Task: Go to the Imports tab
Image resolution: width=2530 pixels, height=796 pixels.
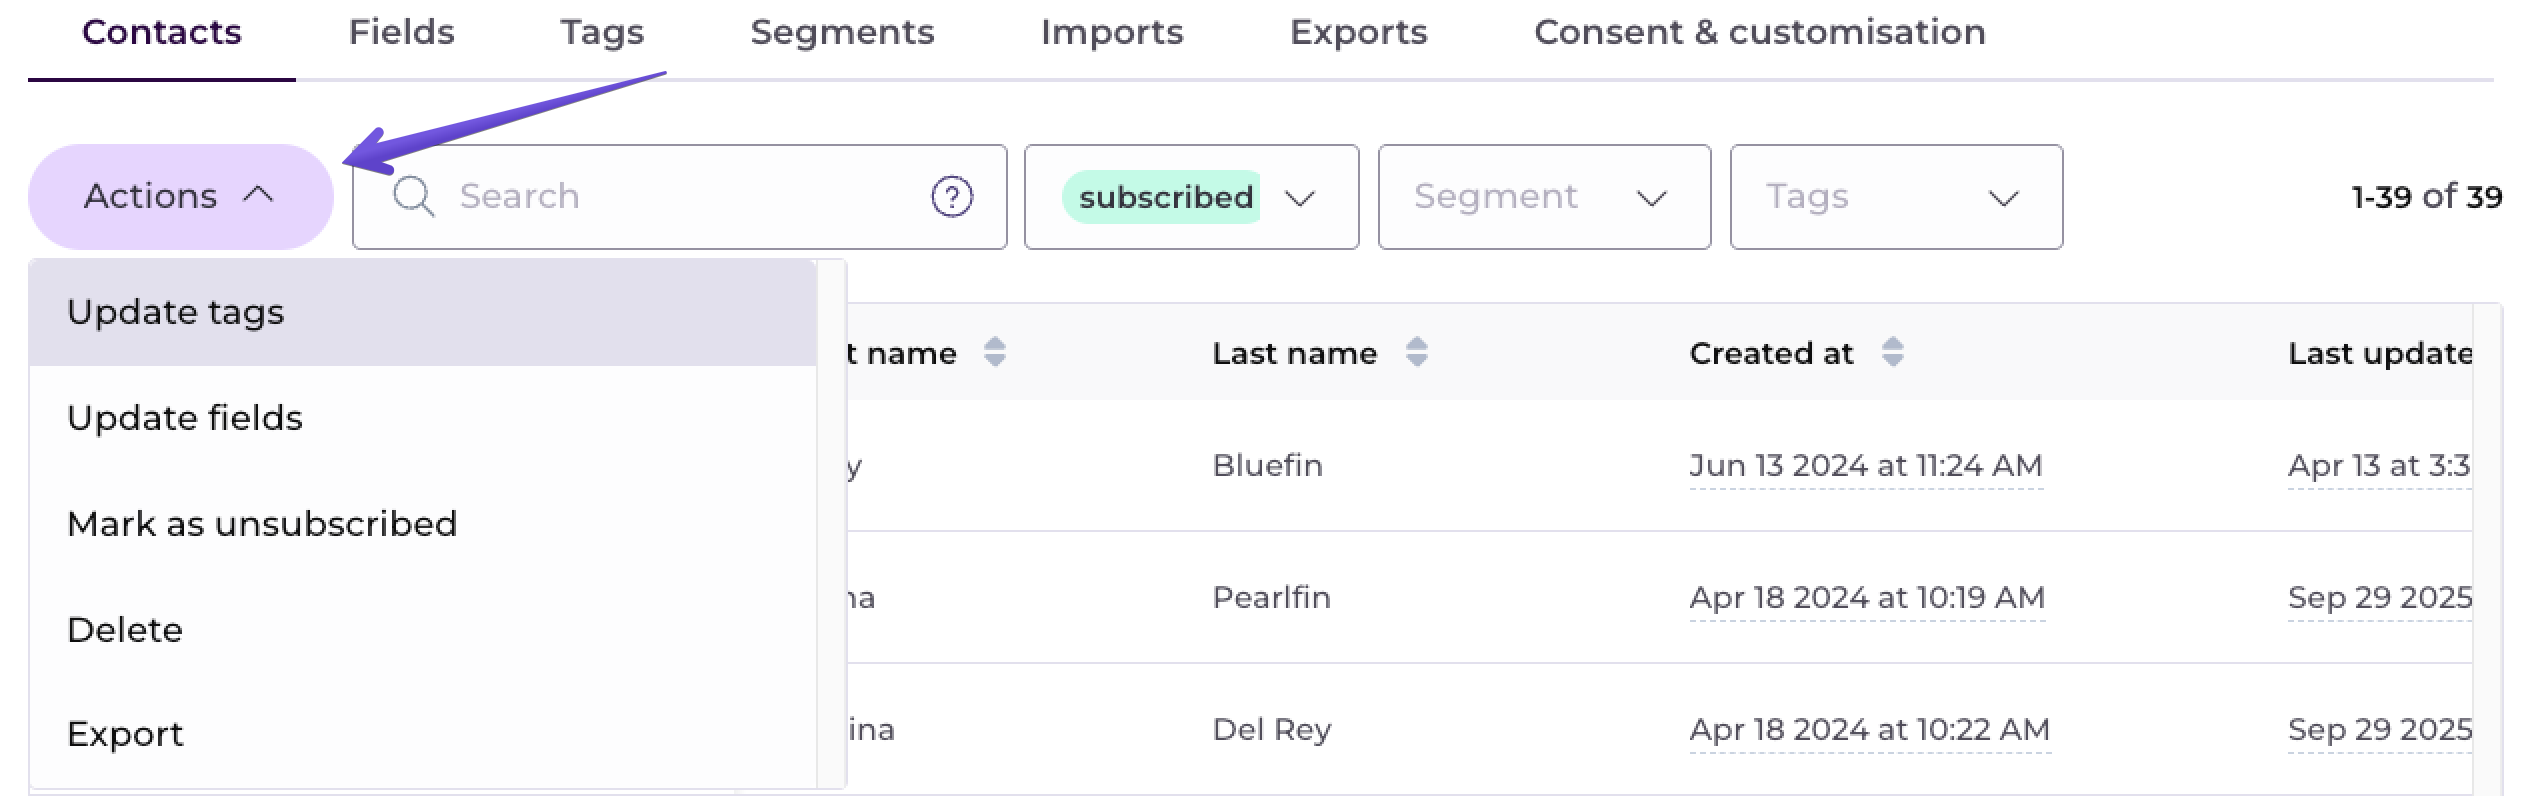Action: point(1112,32)
